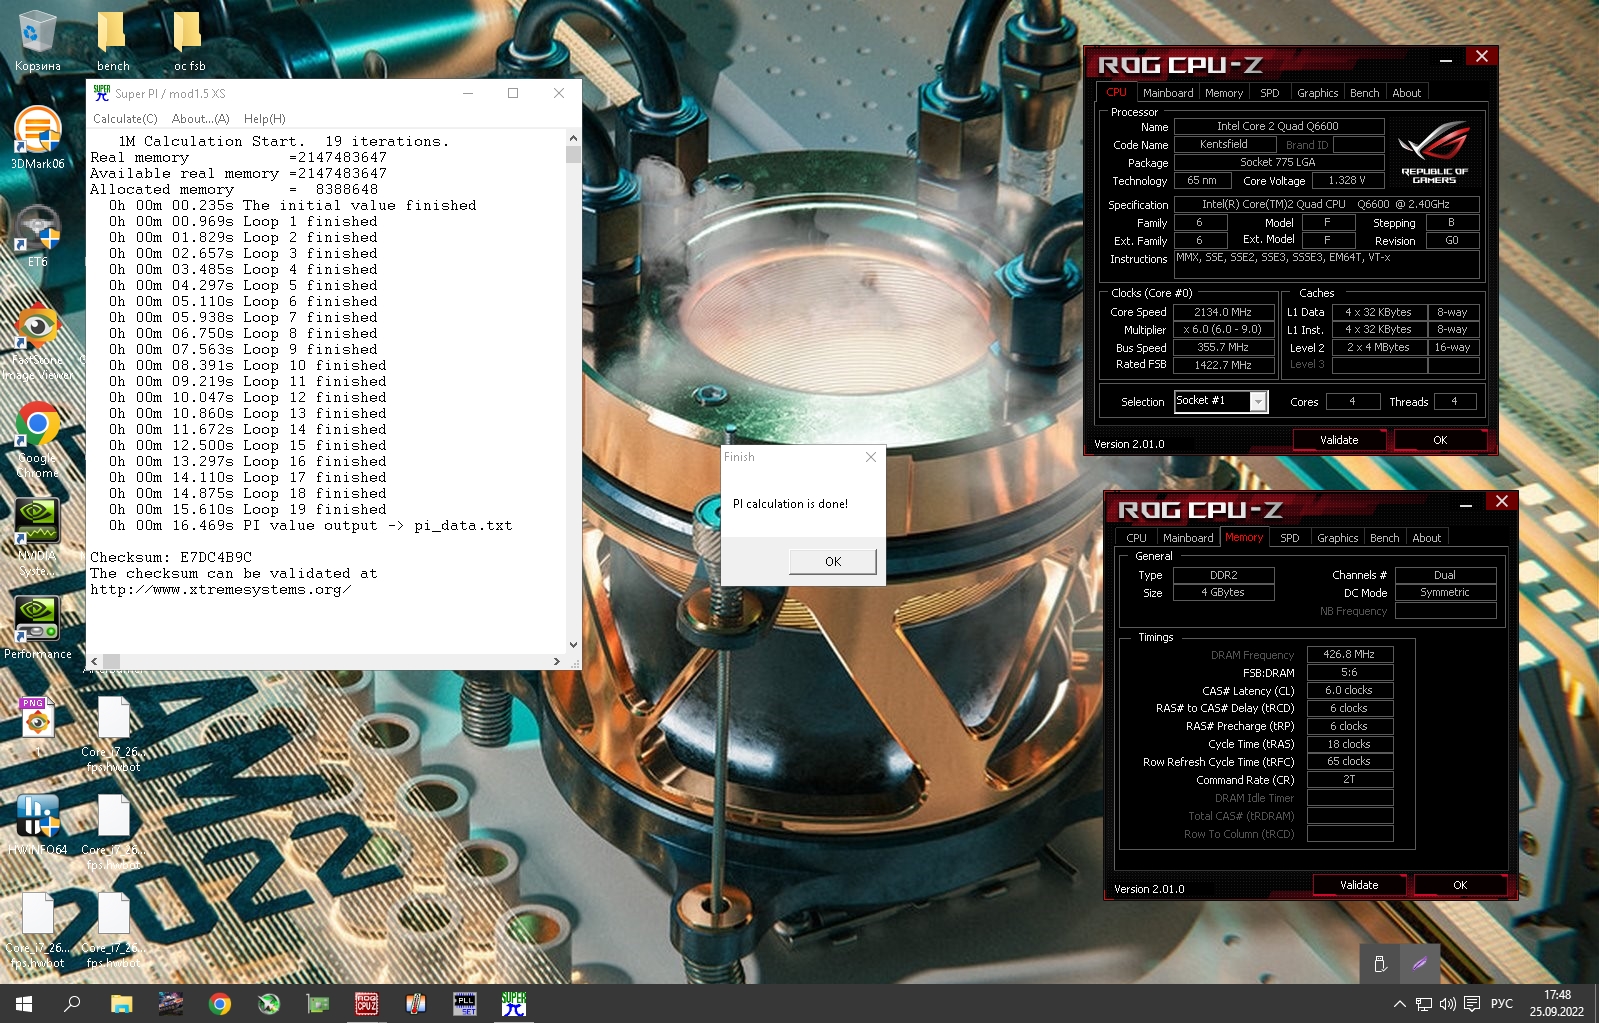
Task: Click the thermometer taskbar icon
Action: click(415, 1003)
